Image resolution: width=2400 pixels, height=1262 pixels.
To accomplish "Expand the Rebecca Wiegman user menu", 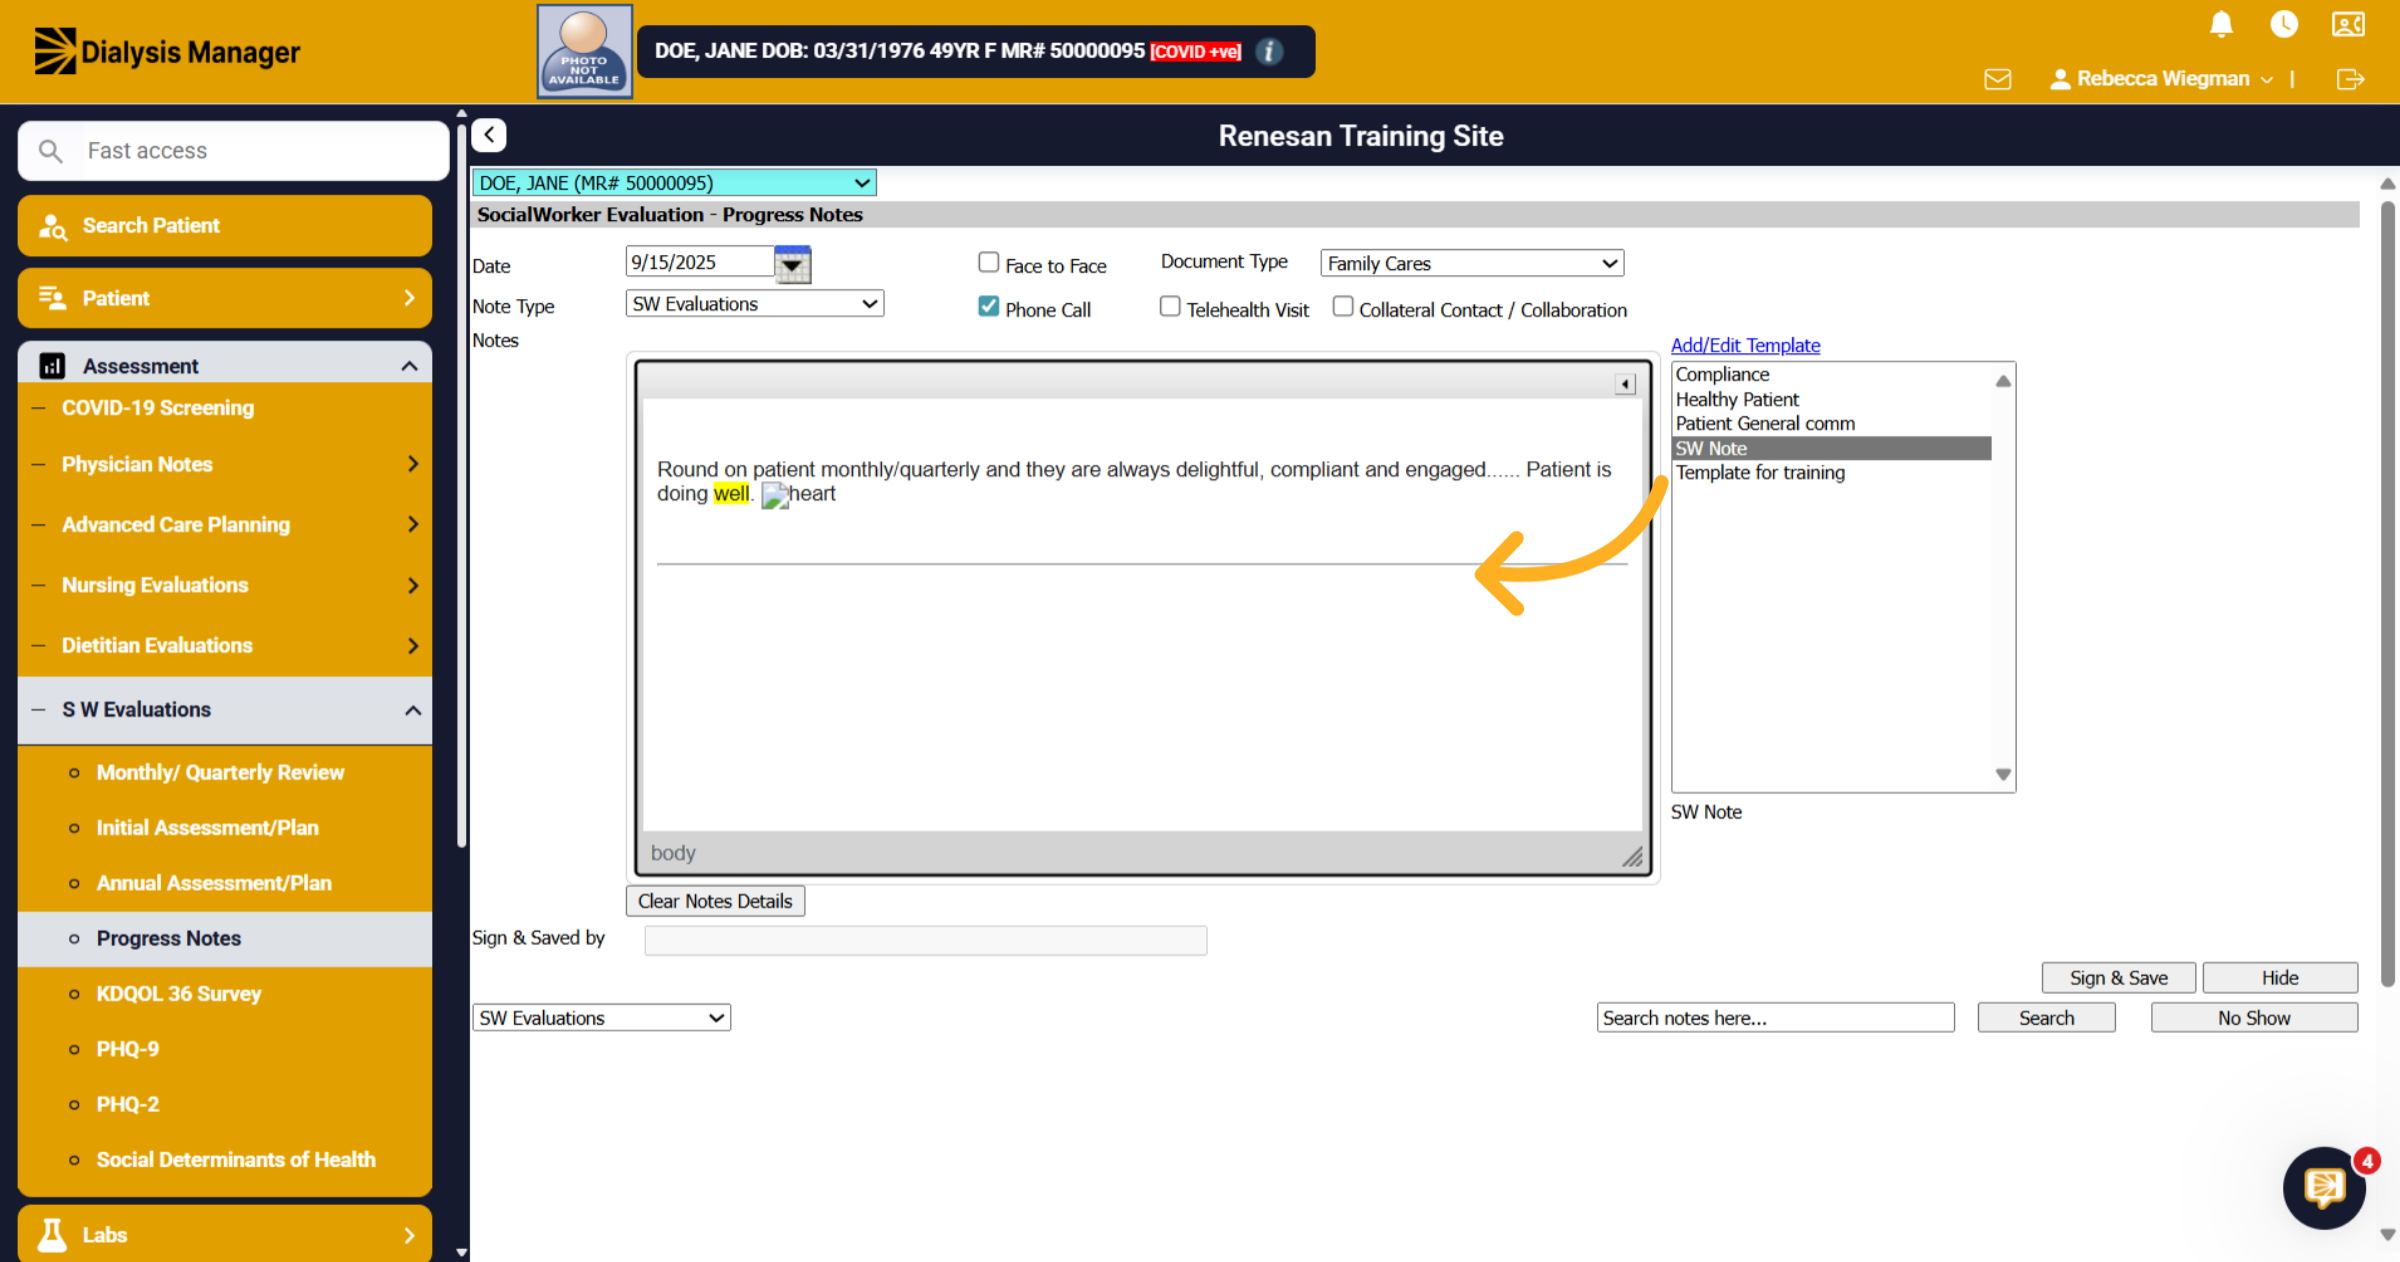I will click(2161, 79).
